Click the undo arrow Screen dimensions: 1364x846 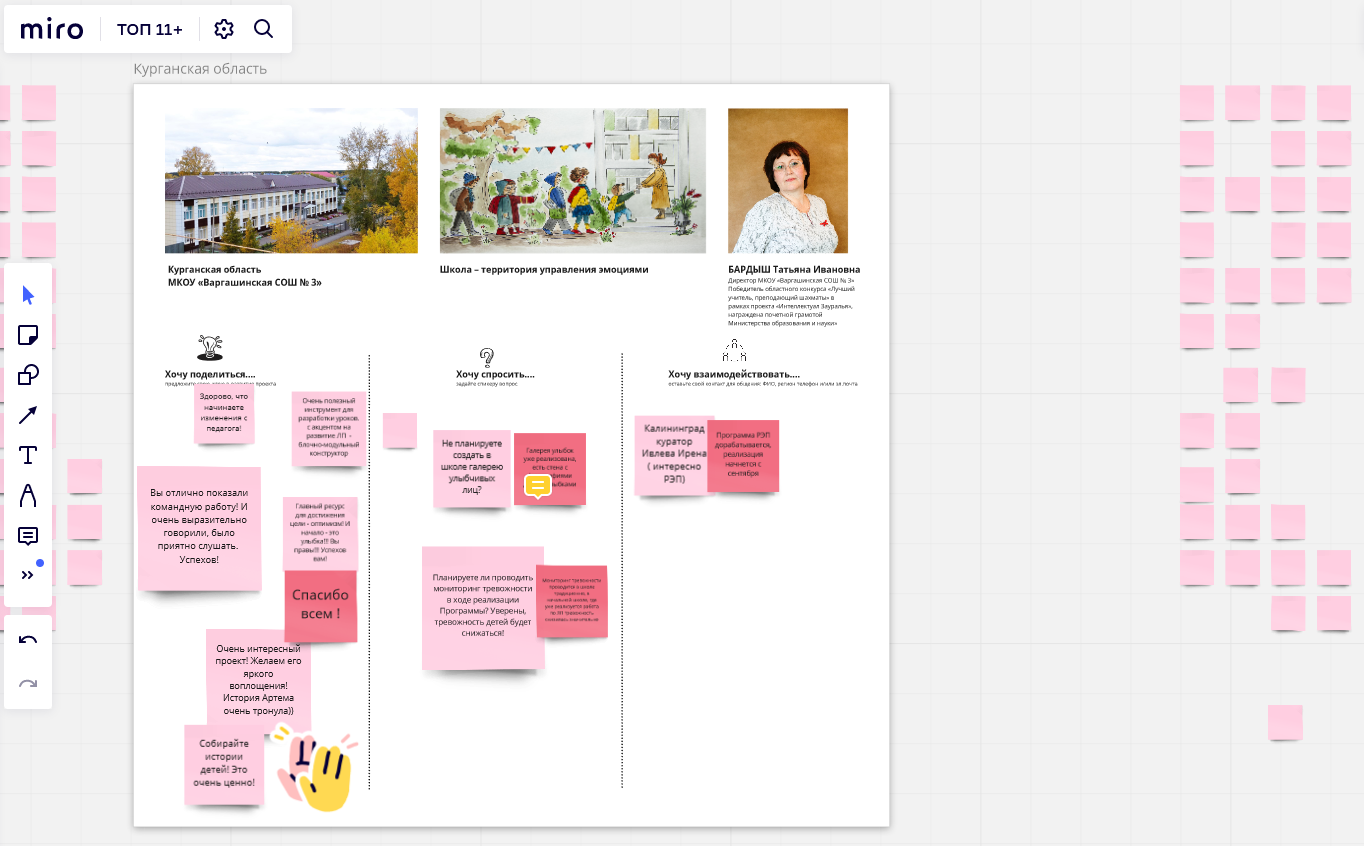point(28,641)
